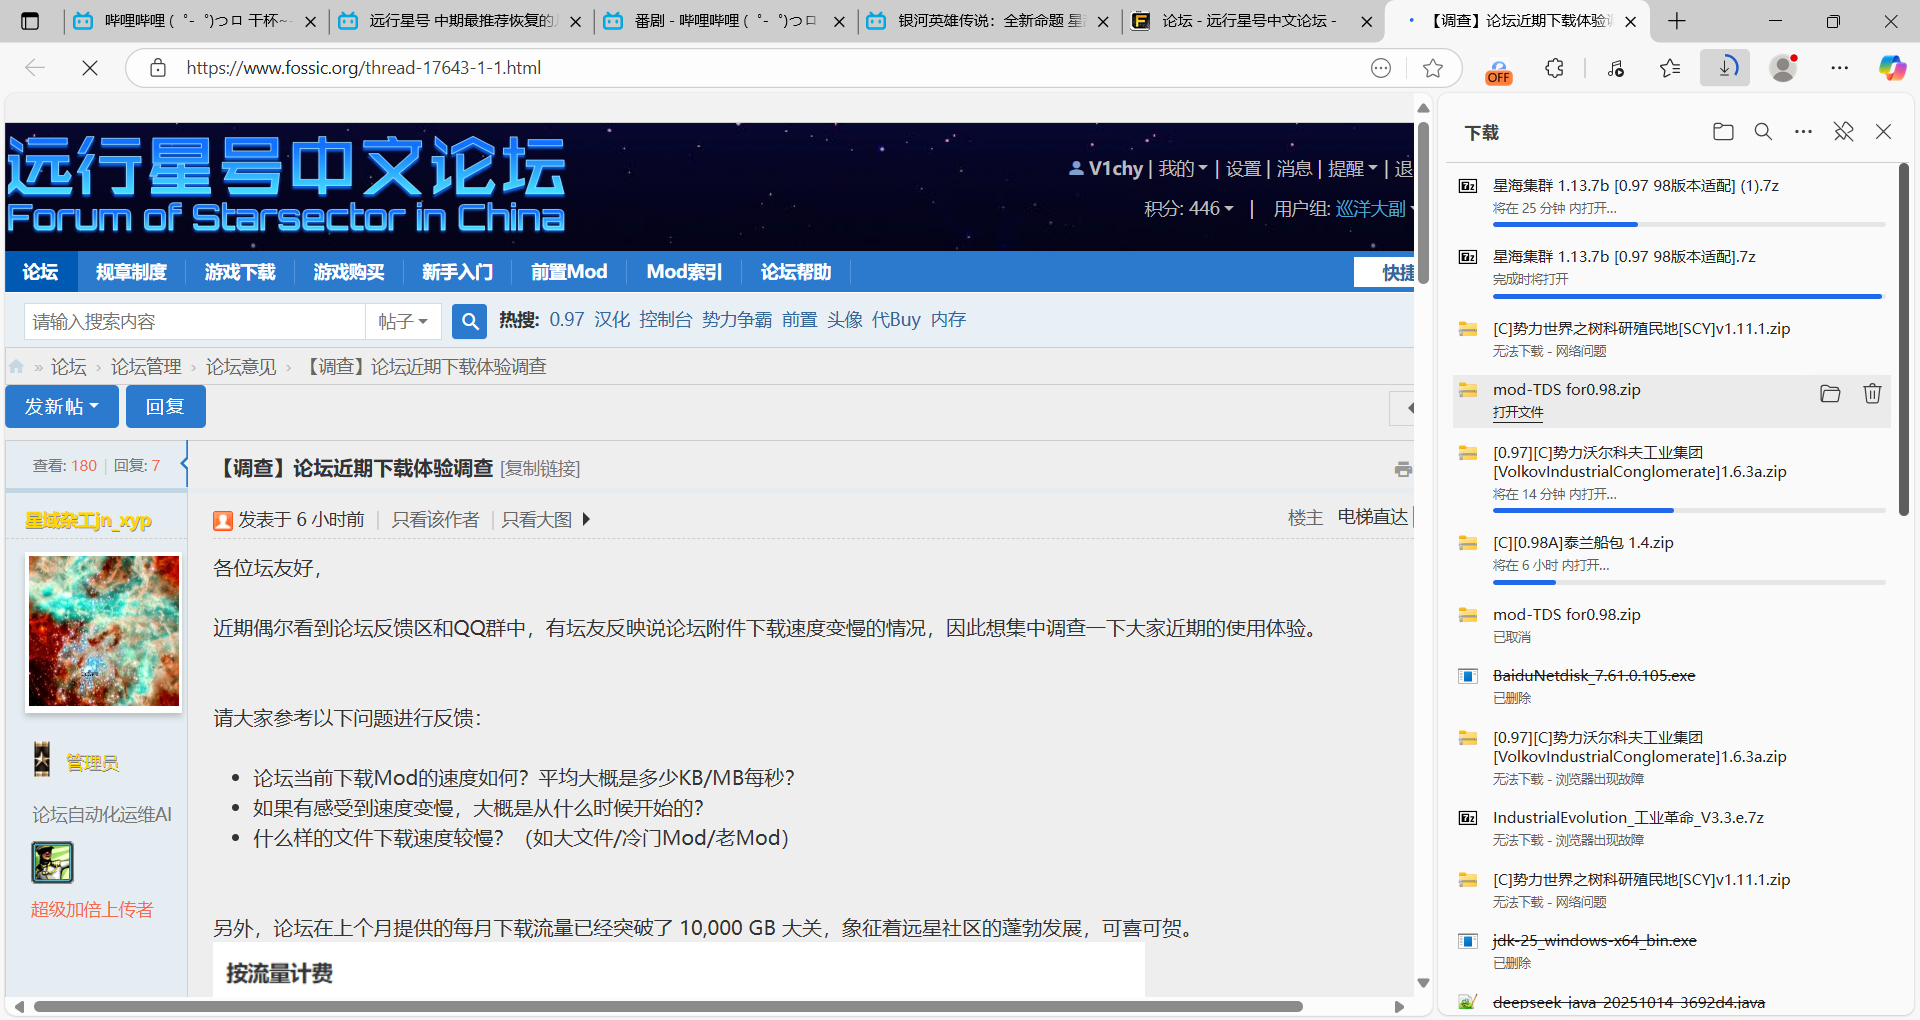Delete mod-TDS for0.98.zip with trash icon
Screen dimensions: 1920x1020
click(x=1872, y=394)
